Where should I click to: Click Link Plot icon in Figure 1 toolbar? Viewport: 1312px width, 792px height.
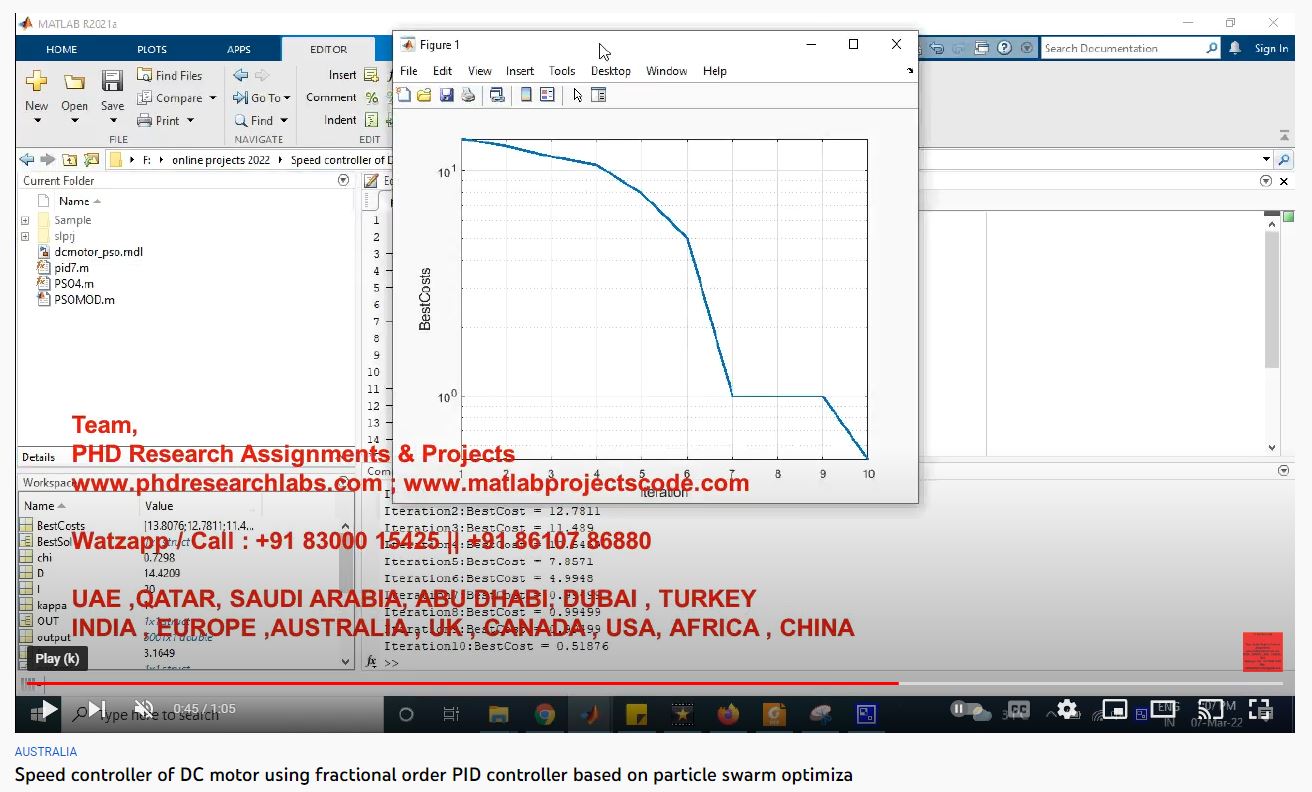[496, 95]
